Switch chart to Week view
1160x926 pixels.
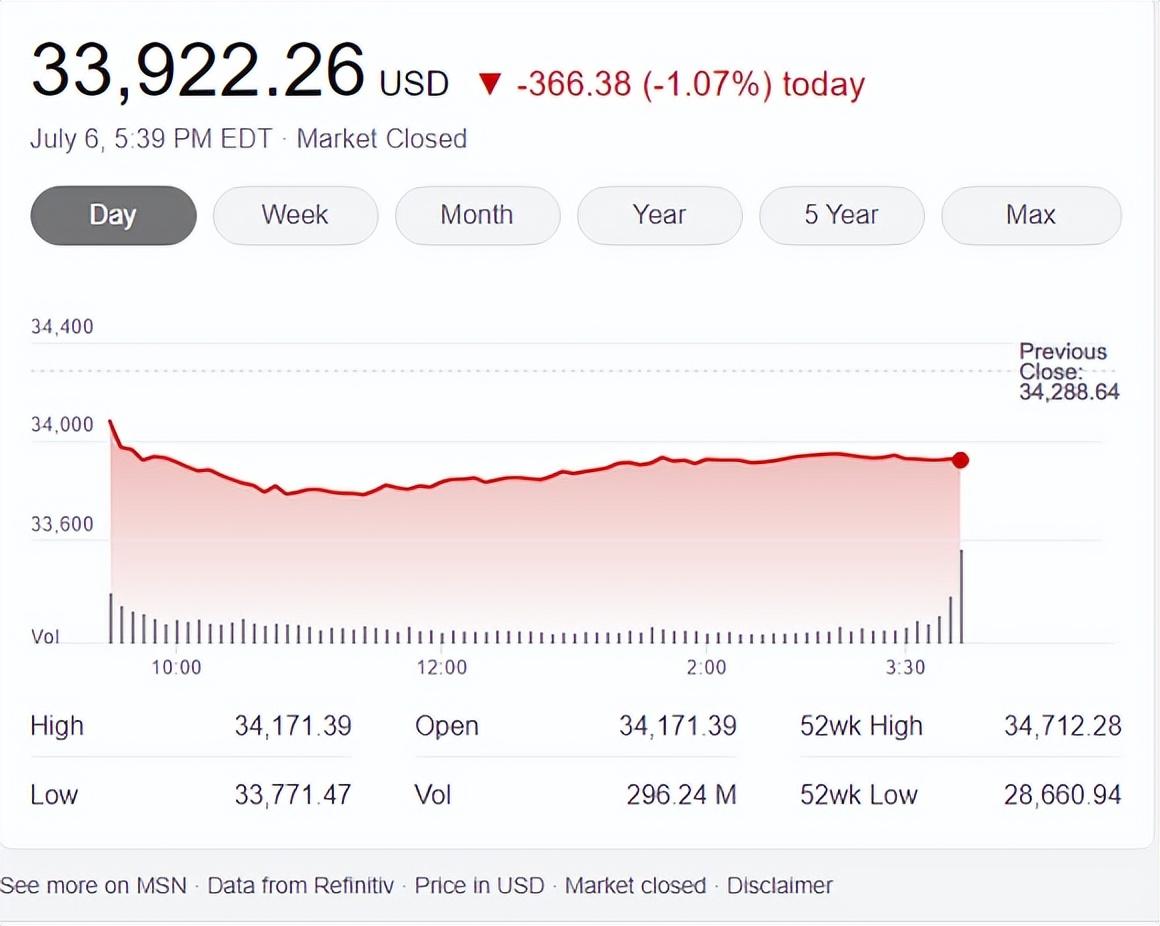(295, 215)
